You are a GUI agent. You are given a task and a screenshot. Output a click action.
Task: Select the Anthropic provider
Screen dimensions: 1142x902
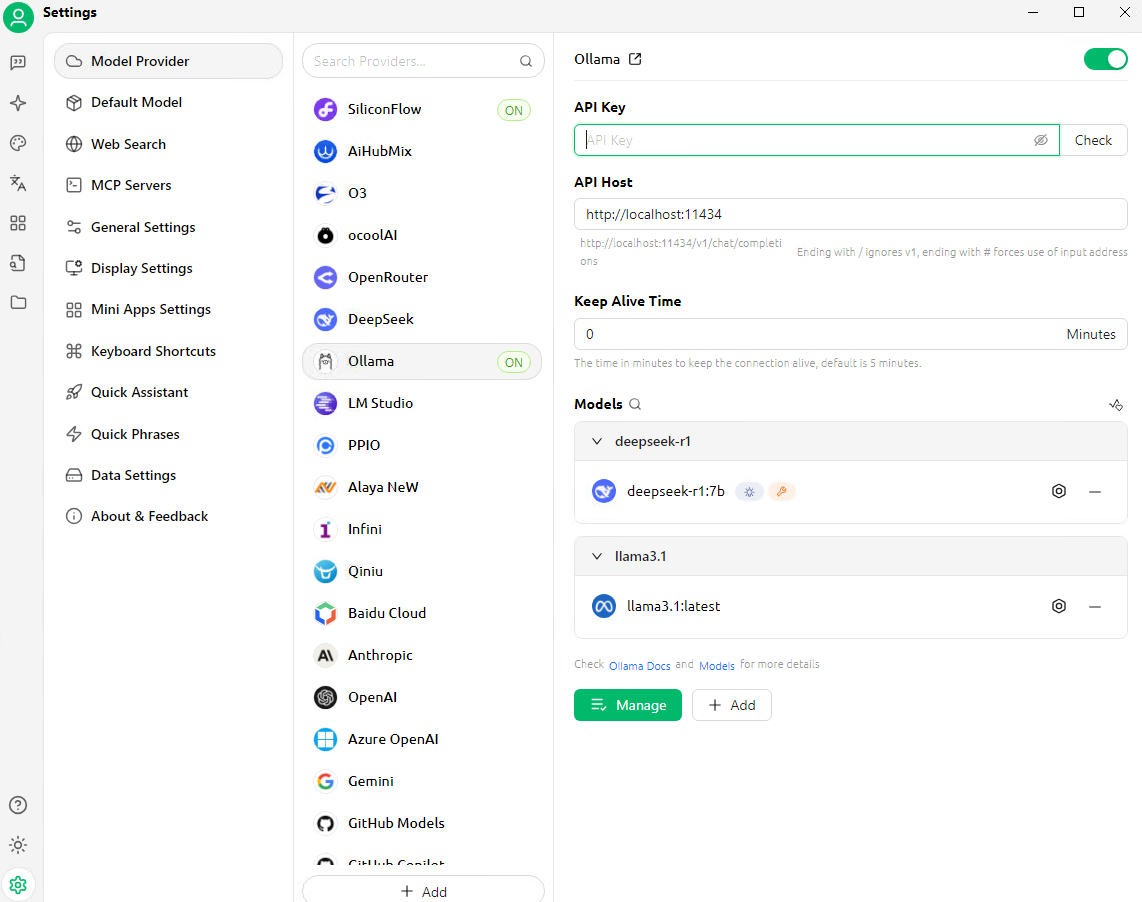click(x=422, y=656)
